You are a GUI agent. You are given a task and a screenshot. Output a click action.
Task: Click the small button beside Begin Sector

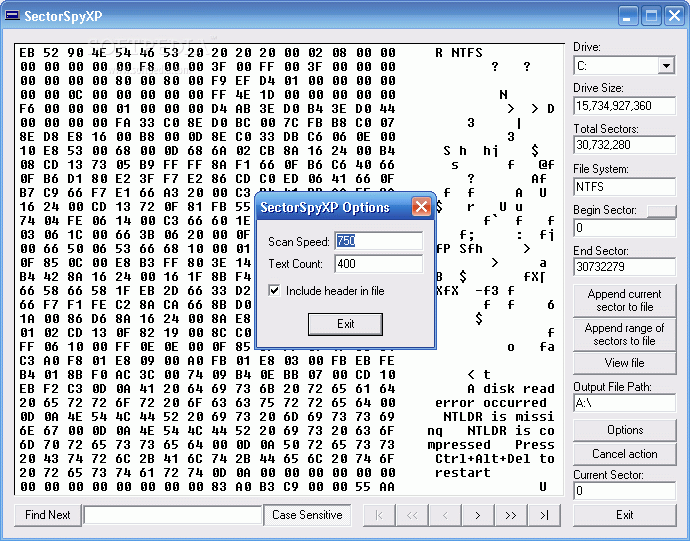point(661,211)
